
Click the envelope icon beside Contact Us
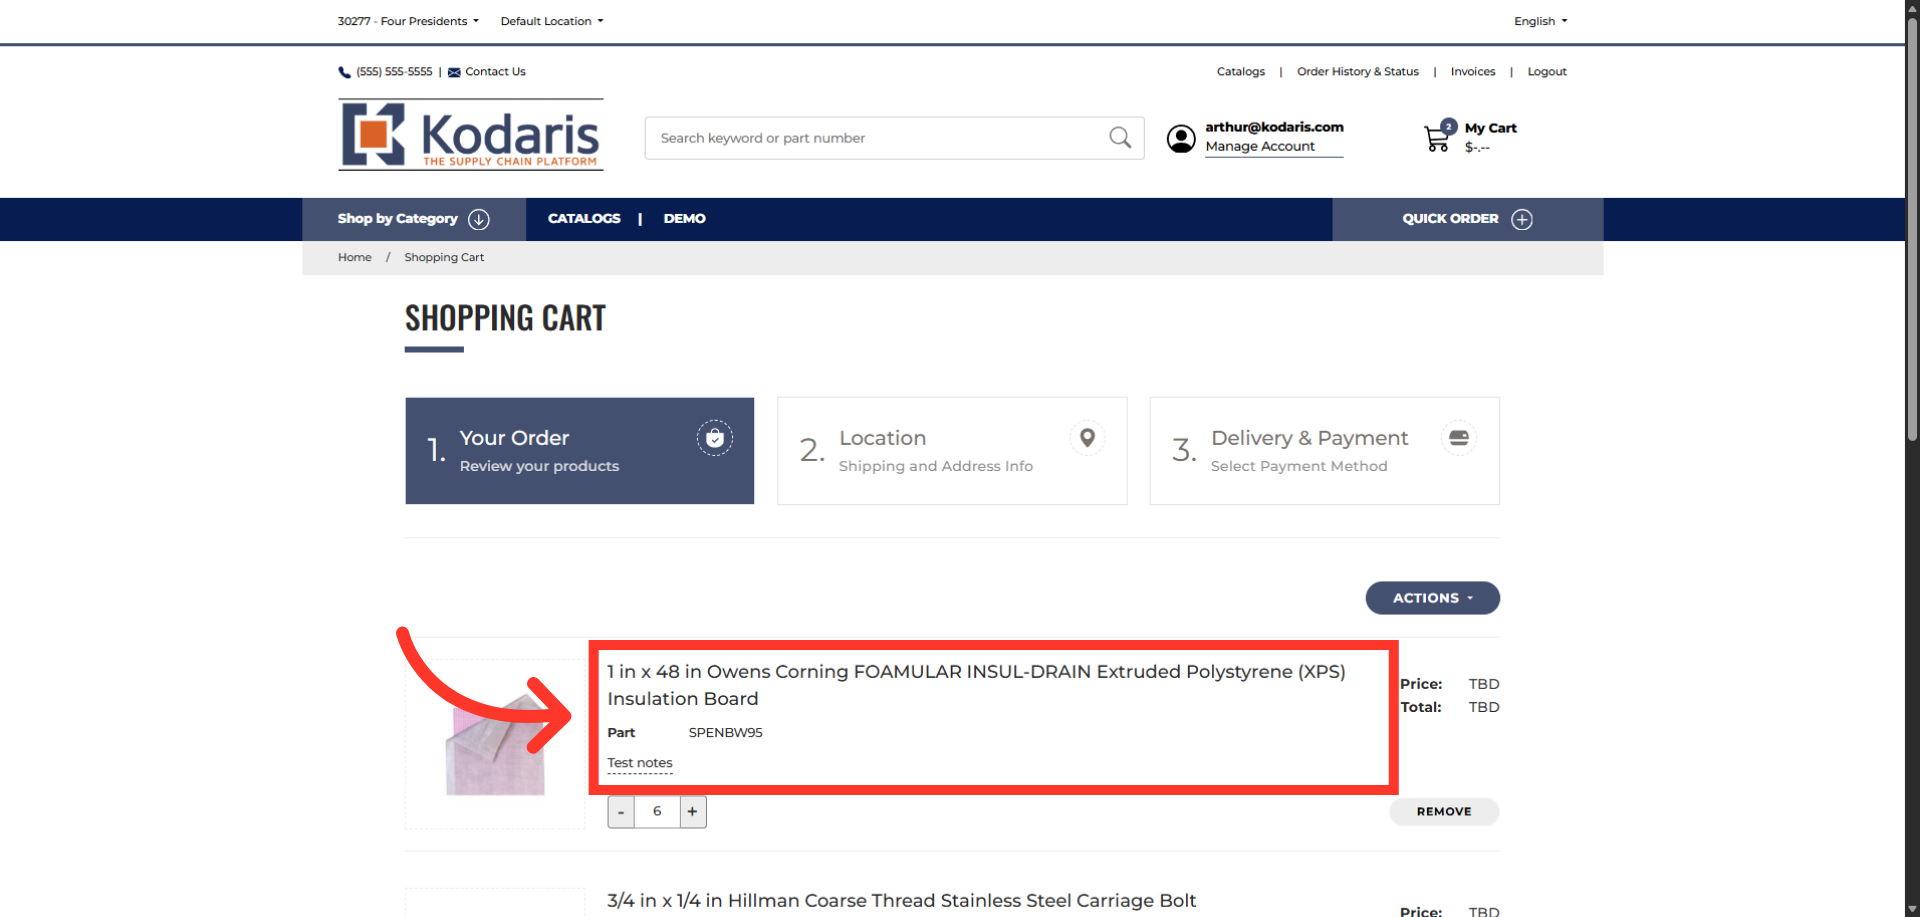(x=454, y=72)
